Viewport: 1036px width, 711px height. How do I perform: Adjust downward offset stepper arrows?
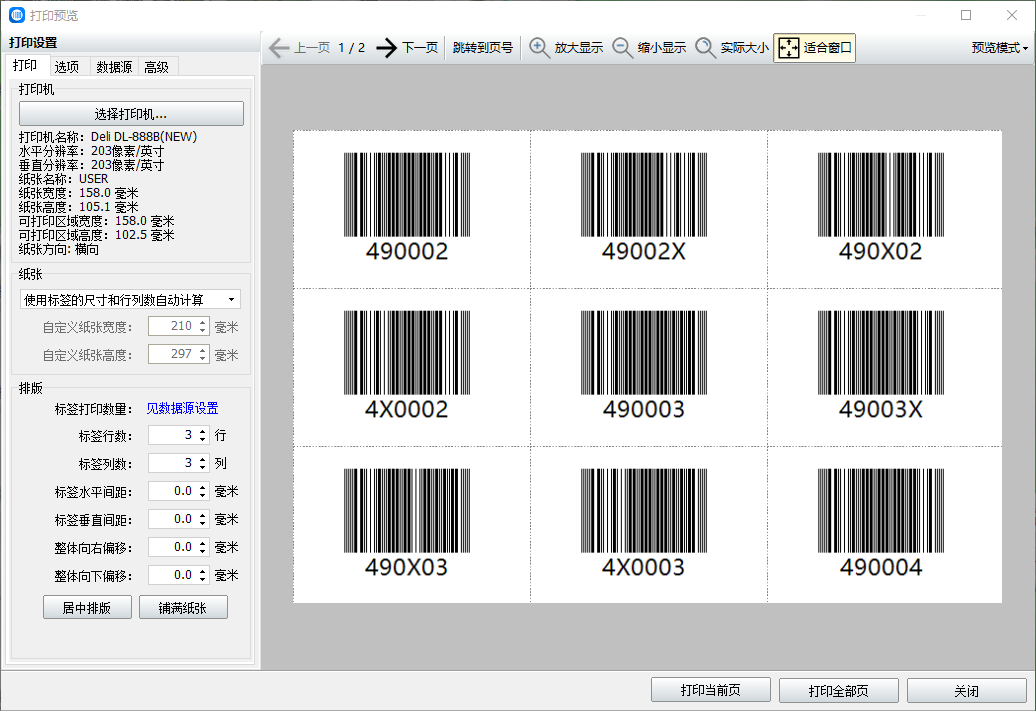(x=203, y=575)
